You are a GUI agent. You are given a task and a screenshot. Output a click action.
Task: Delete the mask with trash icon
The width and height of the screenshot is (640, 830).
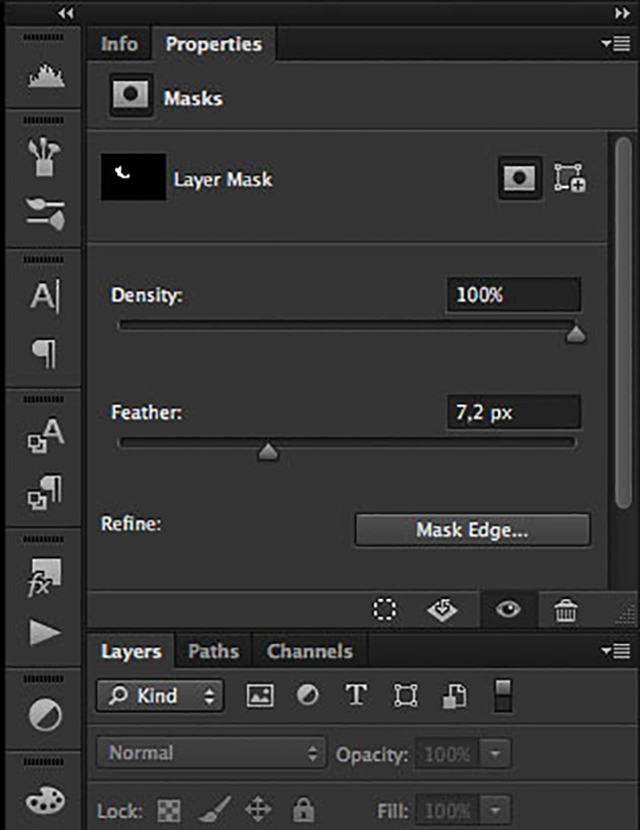pyautogui.click(x=565, y=610)
